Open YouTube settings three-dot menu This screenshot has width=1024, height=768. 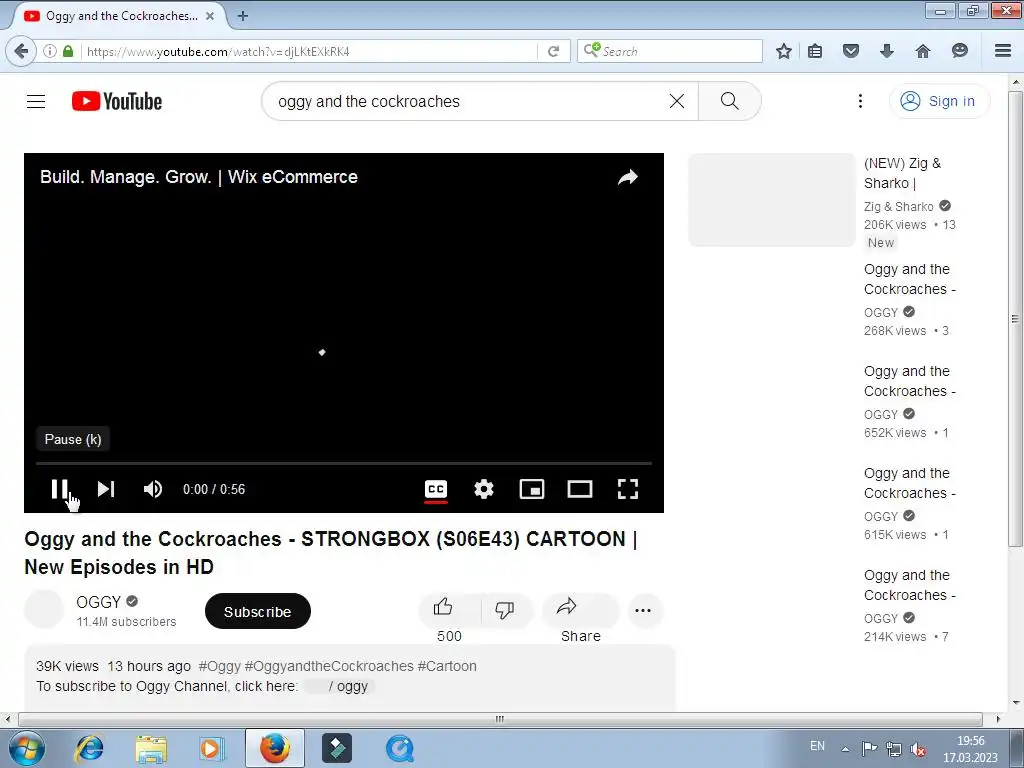tap(860, 101)
